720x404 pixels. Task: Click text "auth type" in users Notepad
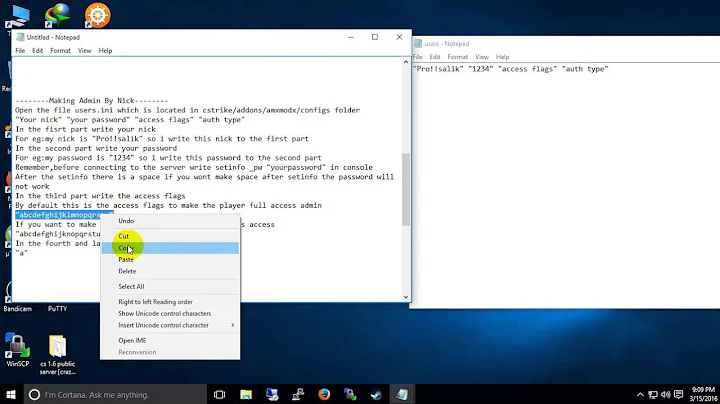pyautogui.click(x=585, y=69)
